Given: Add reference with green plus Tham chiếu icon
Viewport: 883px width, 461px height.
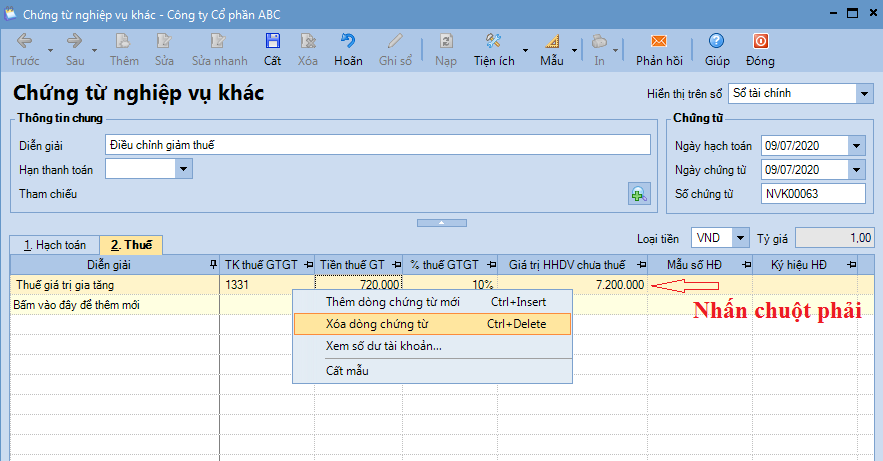Looking at the screenshot, I should click(x=639, y=194).
